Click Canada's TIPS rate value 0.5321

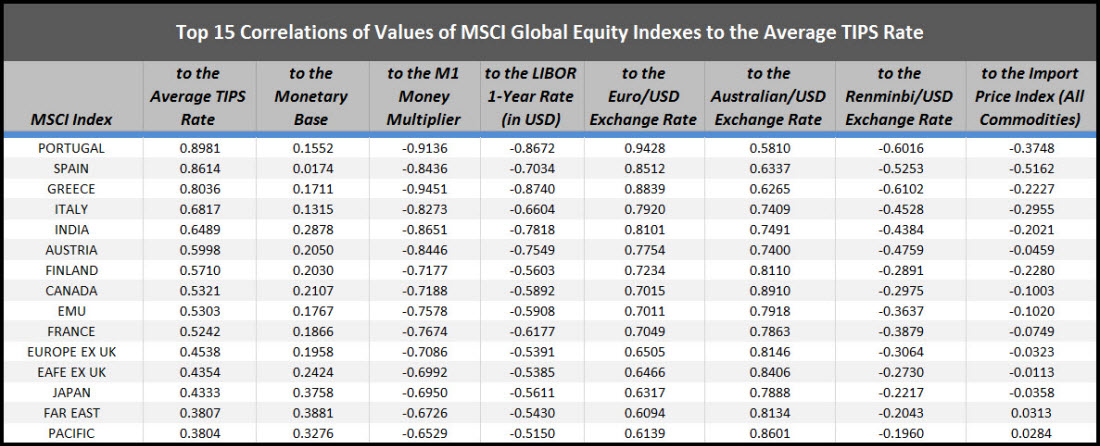click(199, 290)
